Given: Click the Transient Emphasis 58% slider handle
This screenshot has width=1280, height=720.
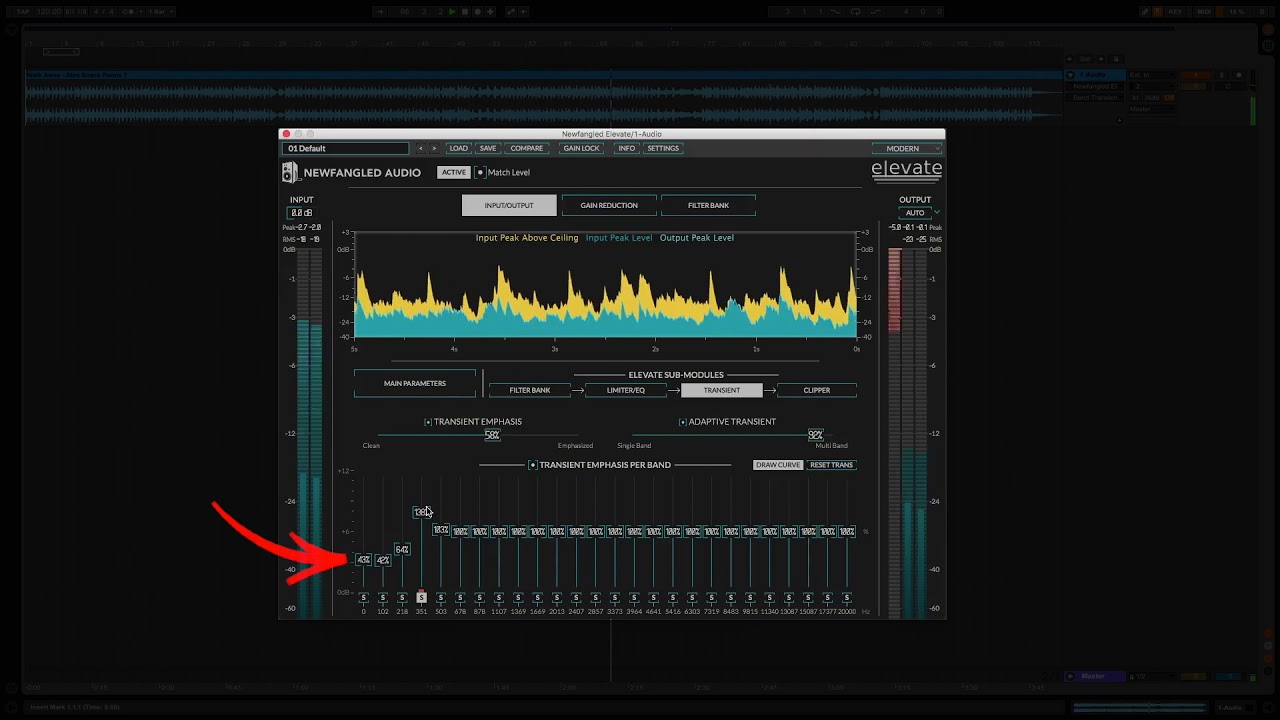Looking at the screenshot, I should tap(492, 435).
